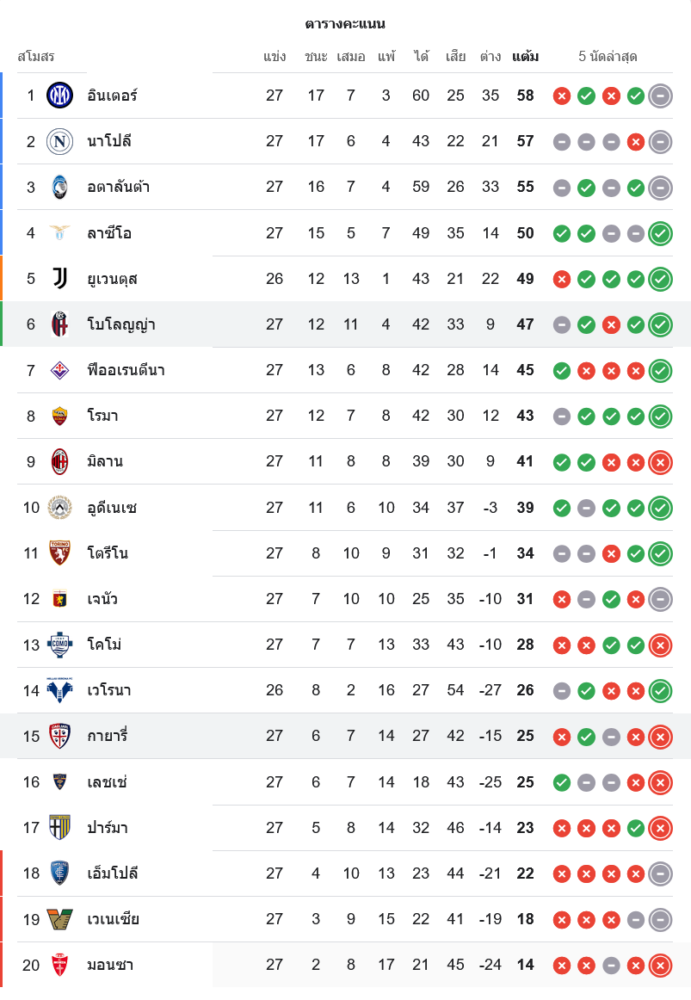Open the โบโลญญ่า (Bologna) team link
The width and height of the screenshot is (691, 1000).
pos(121,324)
